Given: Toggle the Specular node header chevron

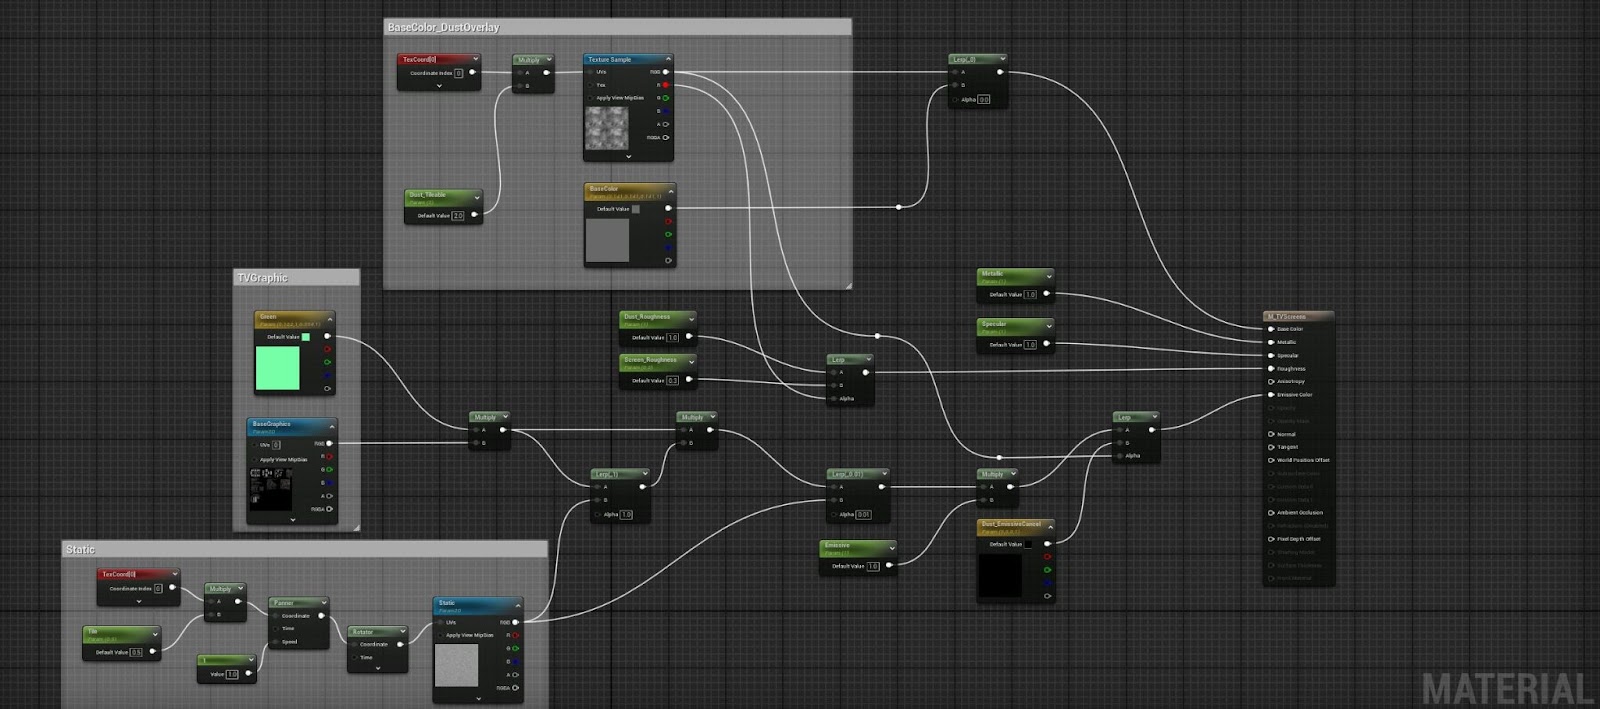Looking at the screenshot, I should (x=1048, y=325).
